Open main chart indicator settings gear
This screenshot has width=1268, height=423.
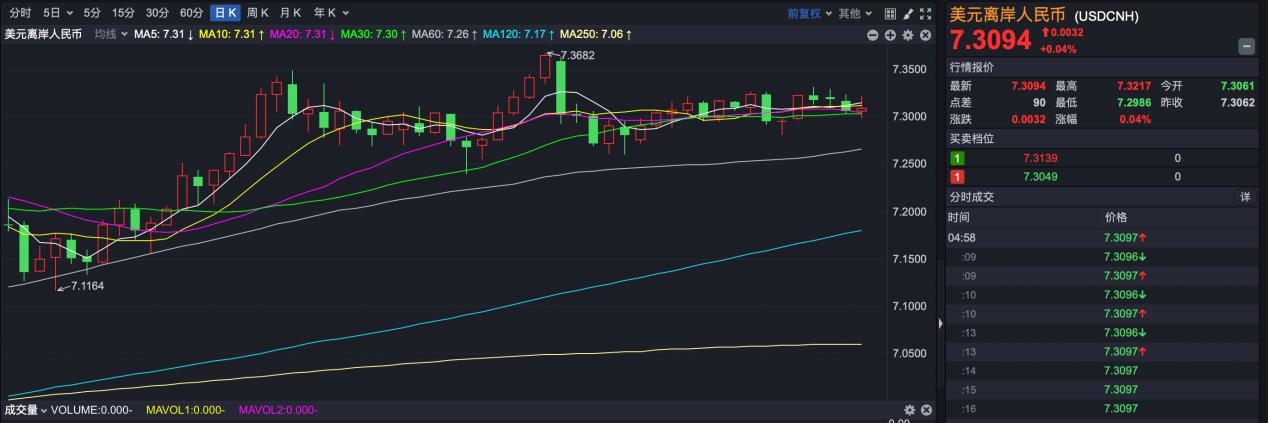(908, 35)
